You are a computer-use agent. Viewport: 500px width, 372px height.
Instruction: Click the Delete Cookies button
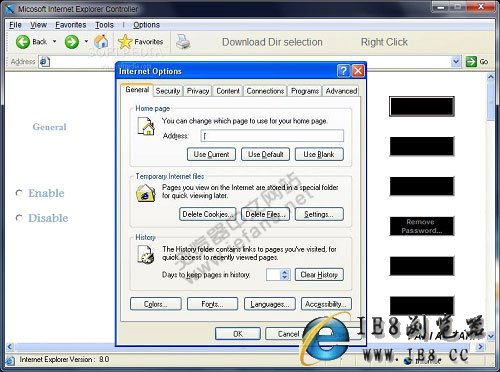208,214
